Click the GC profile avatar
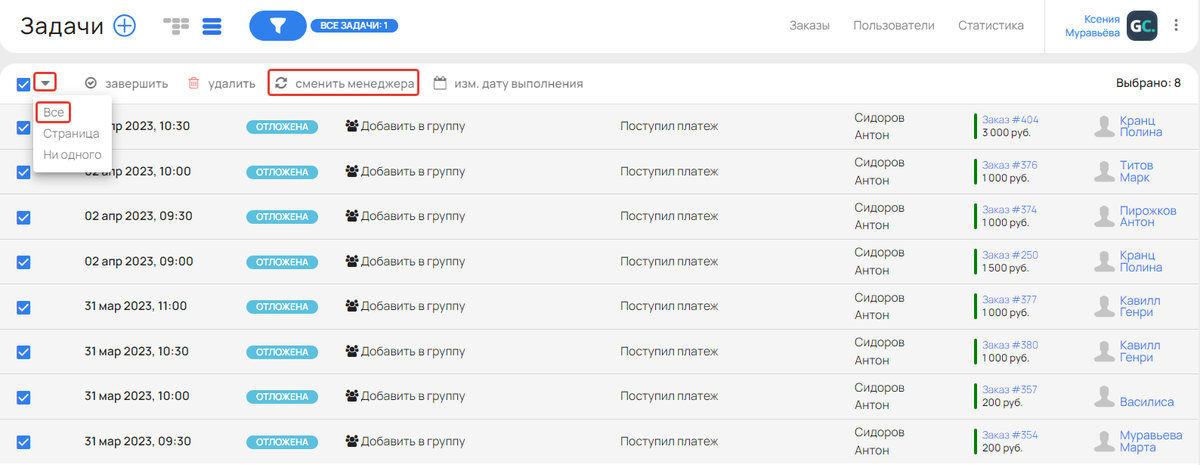Viewport: 1200px width, 465px height. click(x=1142, y=26)
